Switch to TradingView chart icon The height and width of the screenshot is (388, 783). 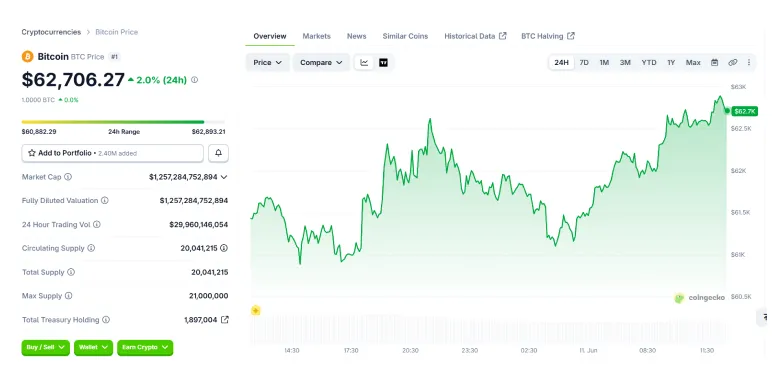384,62
